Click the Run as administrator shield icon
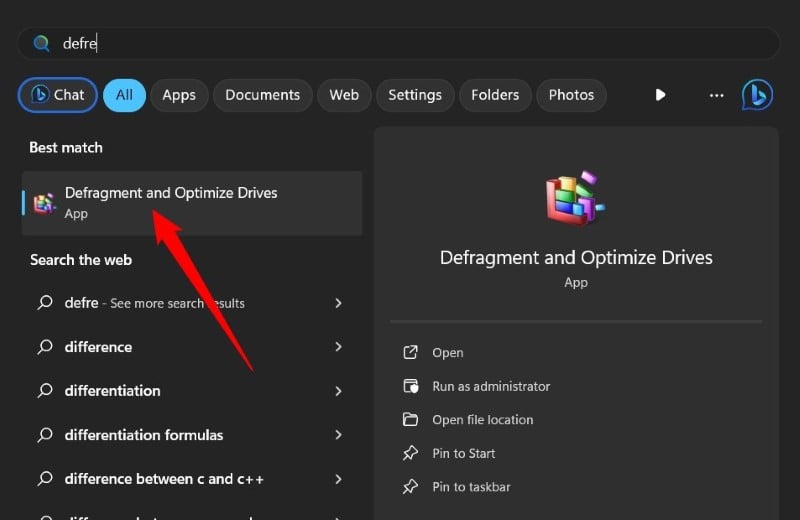This screenshot has width=800, height=520. (410, 386)
